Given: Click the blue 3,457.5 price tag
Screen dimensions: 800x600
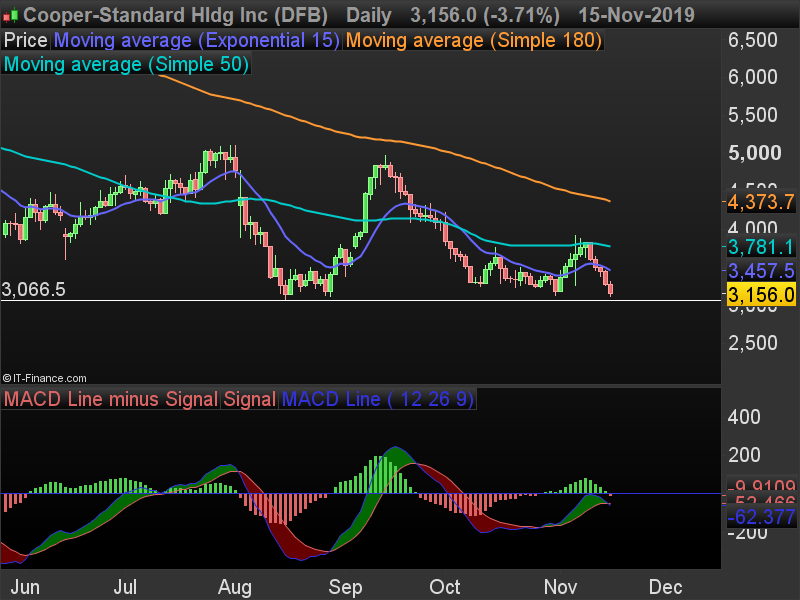Looking at the screenshot, I should pyautogui.click(x=761, y=271).
